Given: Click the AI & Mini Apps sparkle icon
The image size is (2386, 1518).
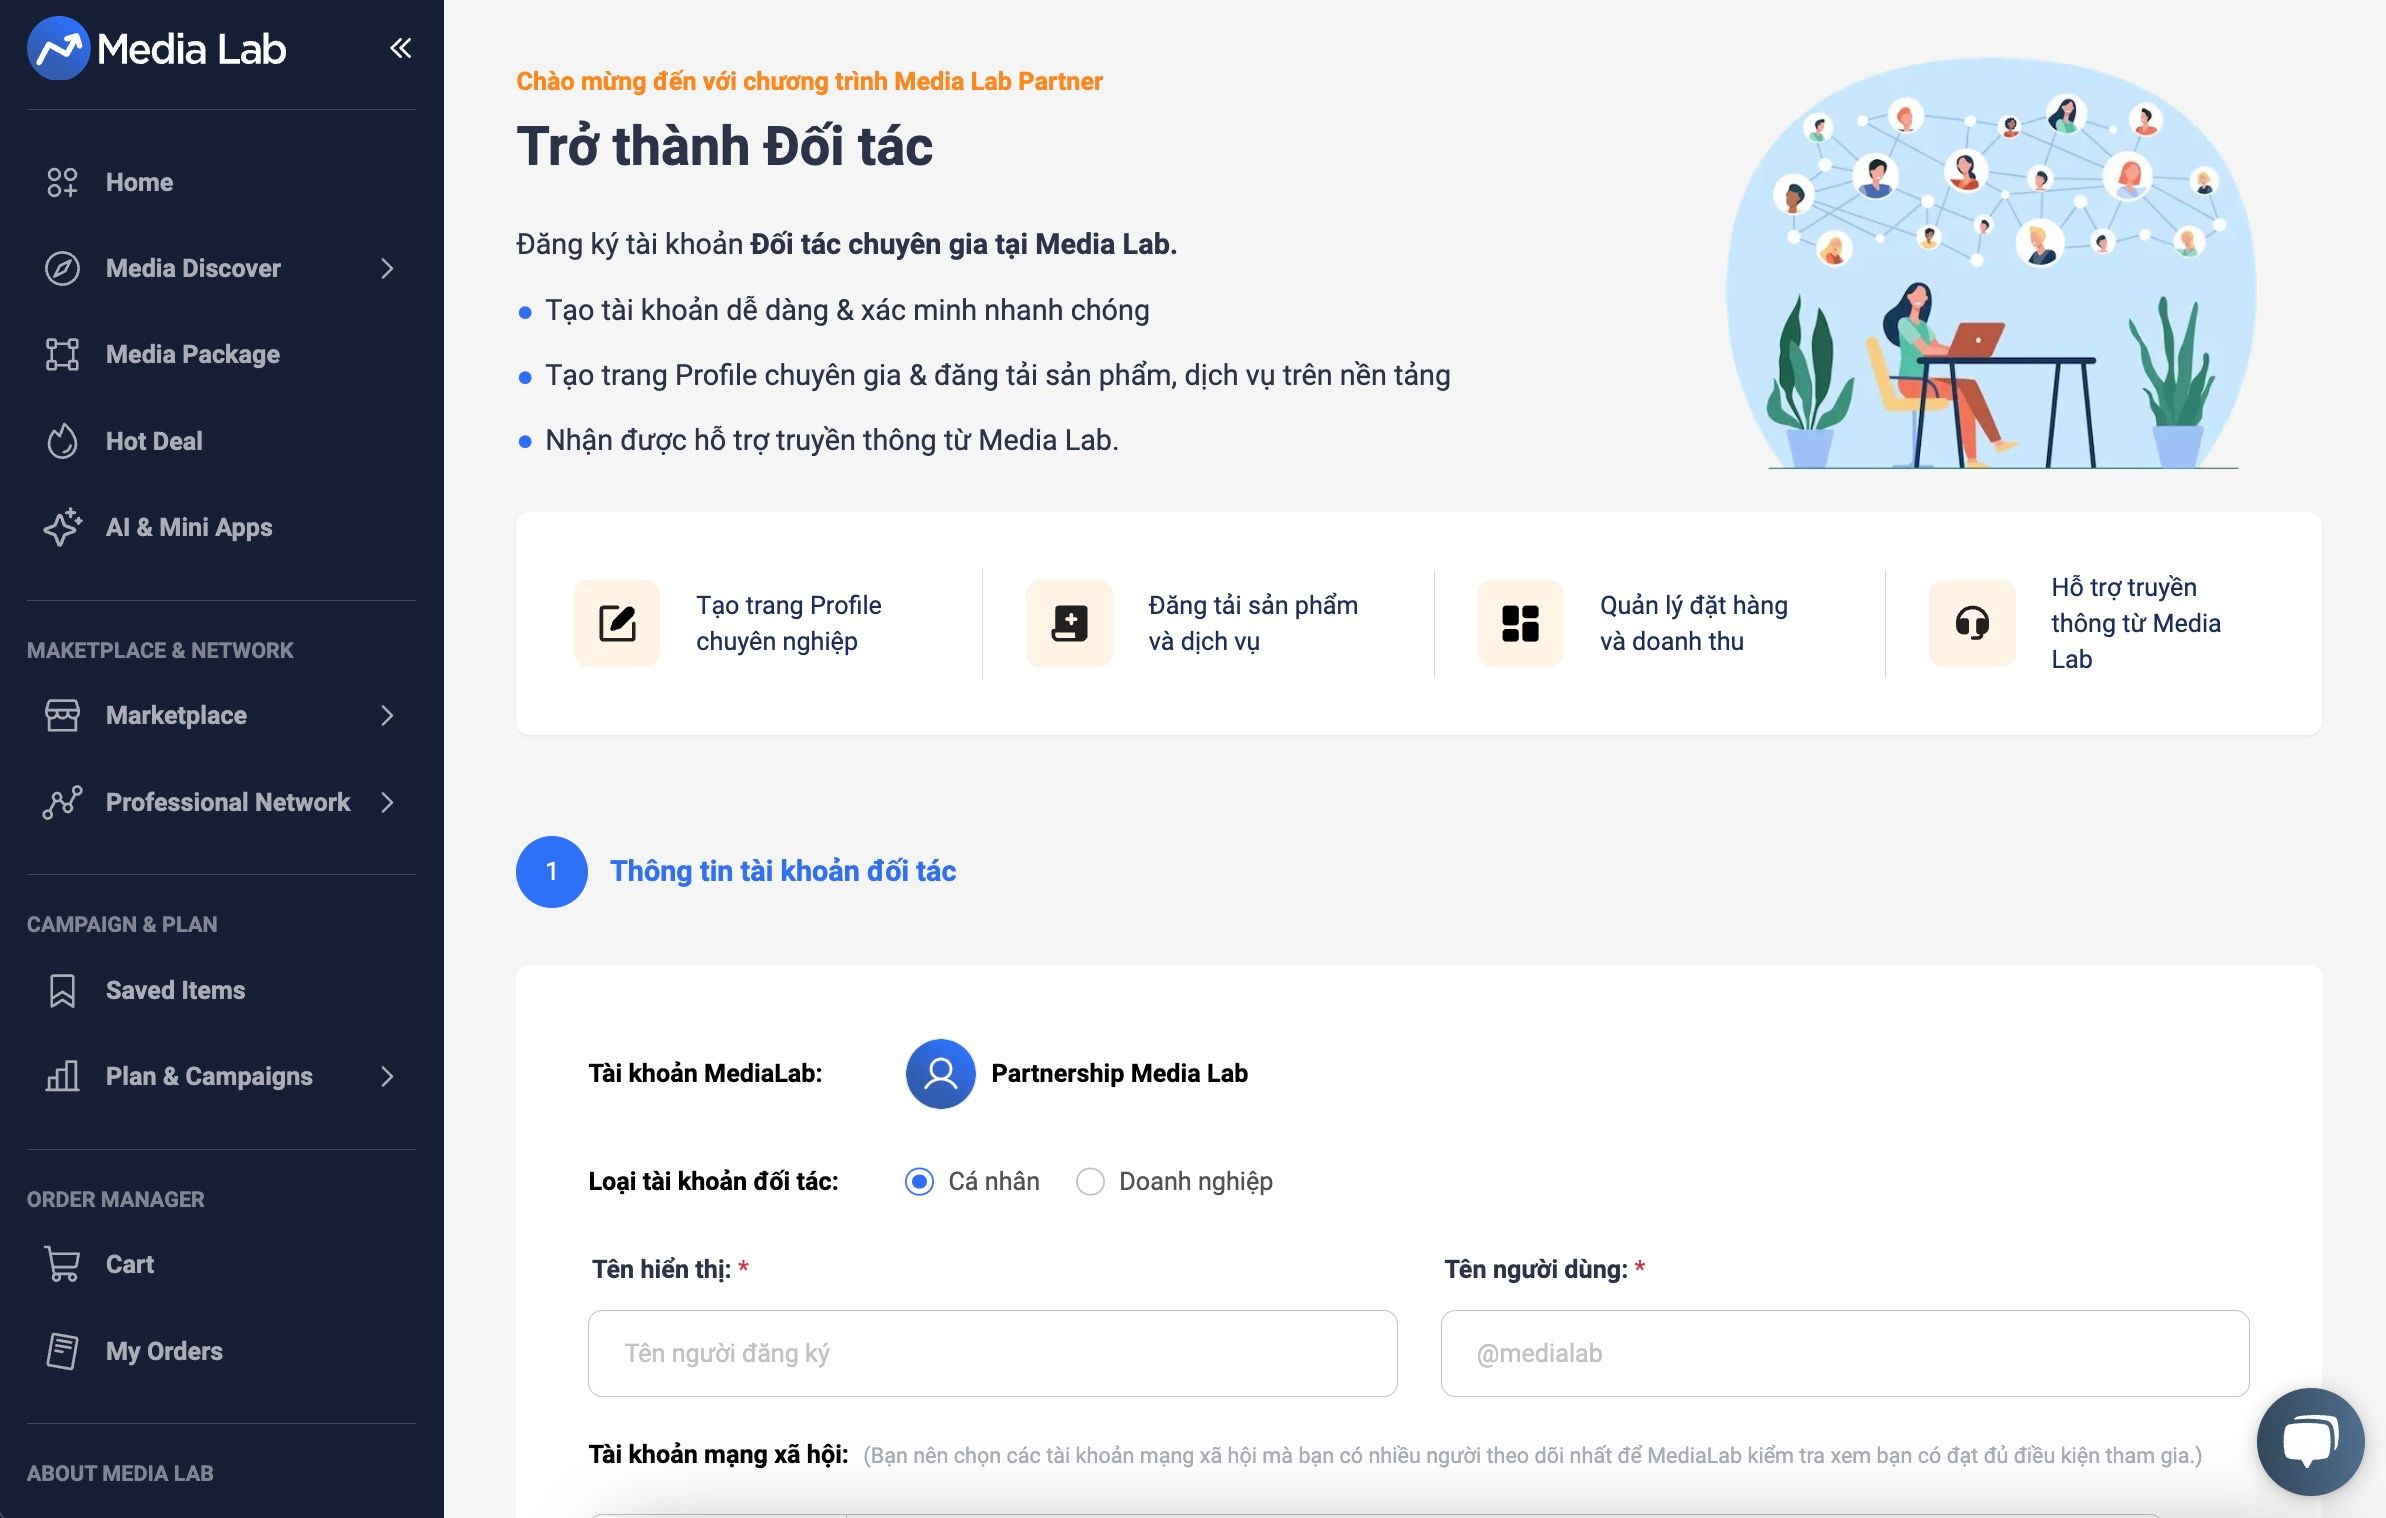Looking at the screenshot, I should pyautogui.click(x=62, y=527).
